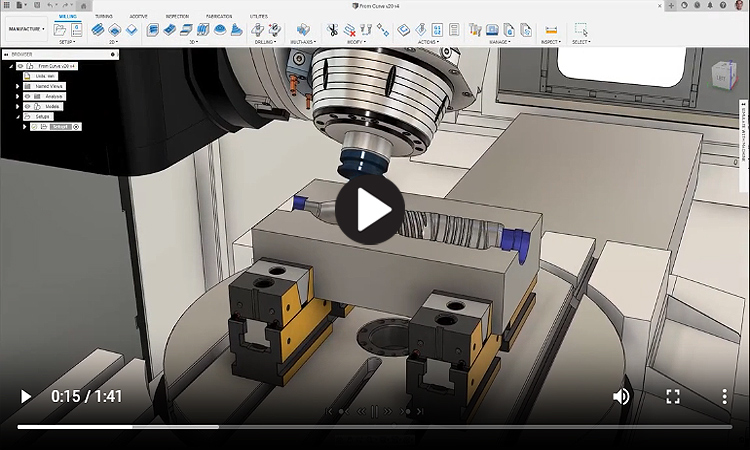Click the Select tool icon

(581, 30)
